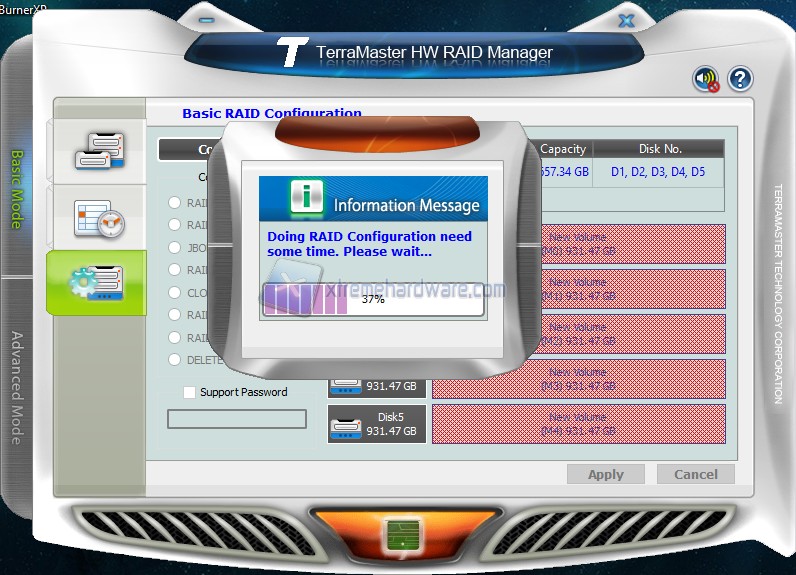Select the gear-and-drive RAID configuration icon
Viewport: 796px width, 575px height.
click(x=97, y=282)
